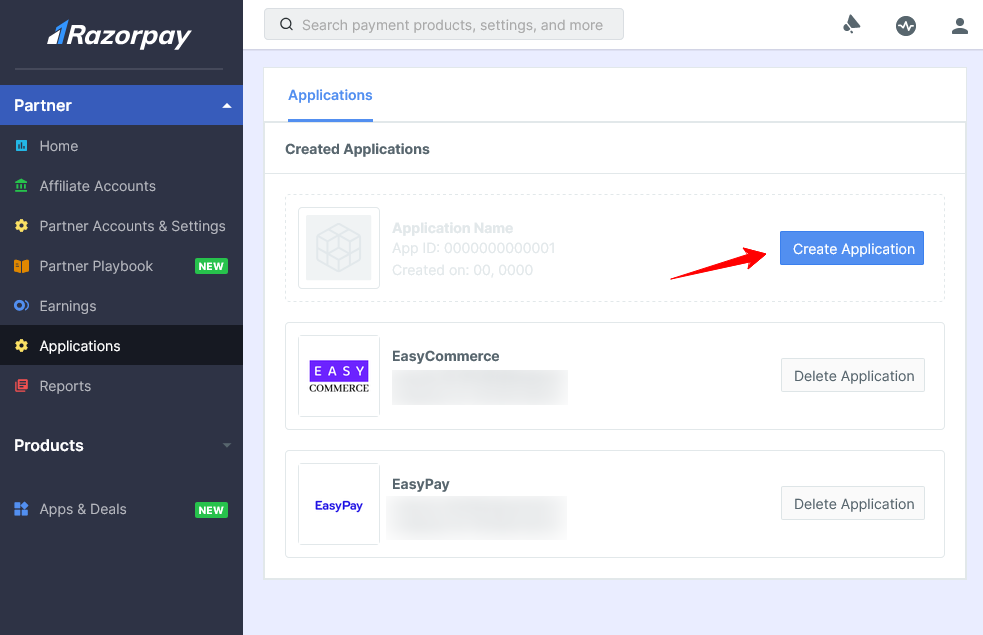The height and width of the screenshot is (635, 983).
Task: Click the placeholder Application Name text
Action: coord(453,228)
